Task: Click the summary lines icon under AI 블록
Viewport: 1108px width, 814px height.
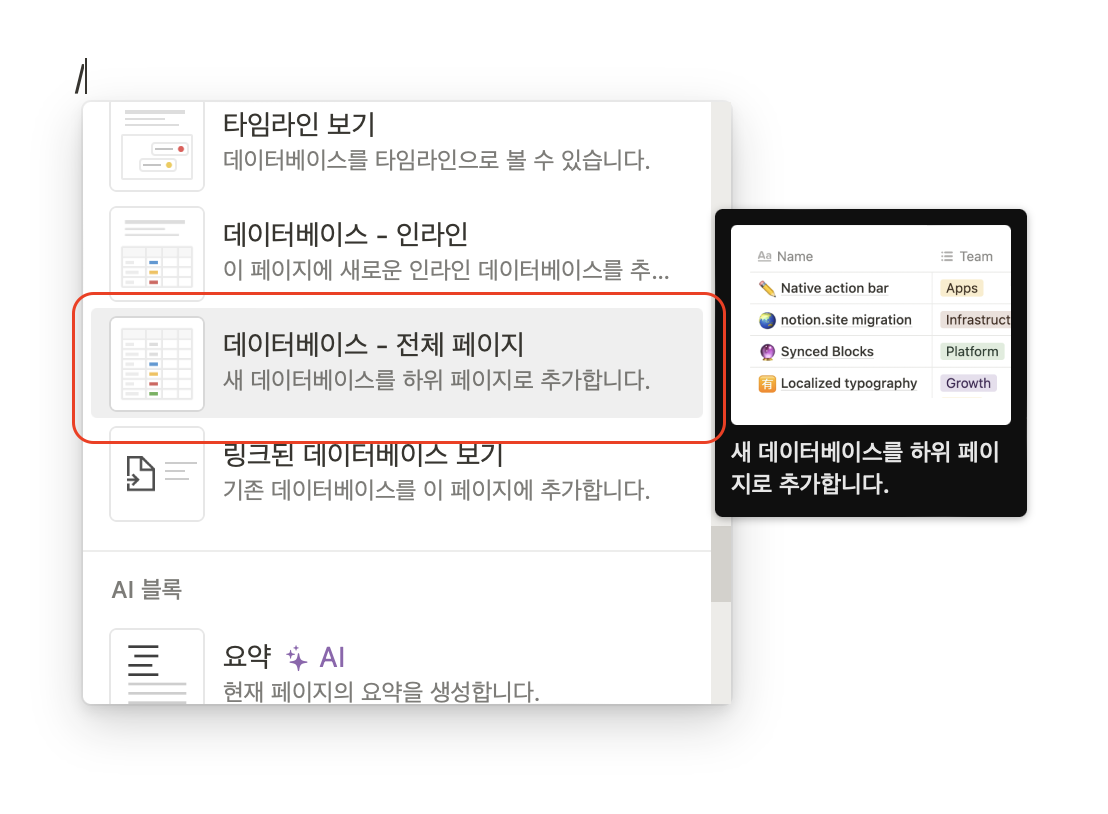Action: 157,666
